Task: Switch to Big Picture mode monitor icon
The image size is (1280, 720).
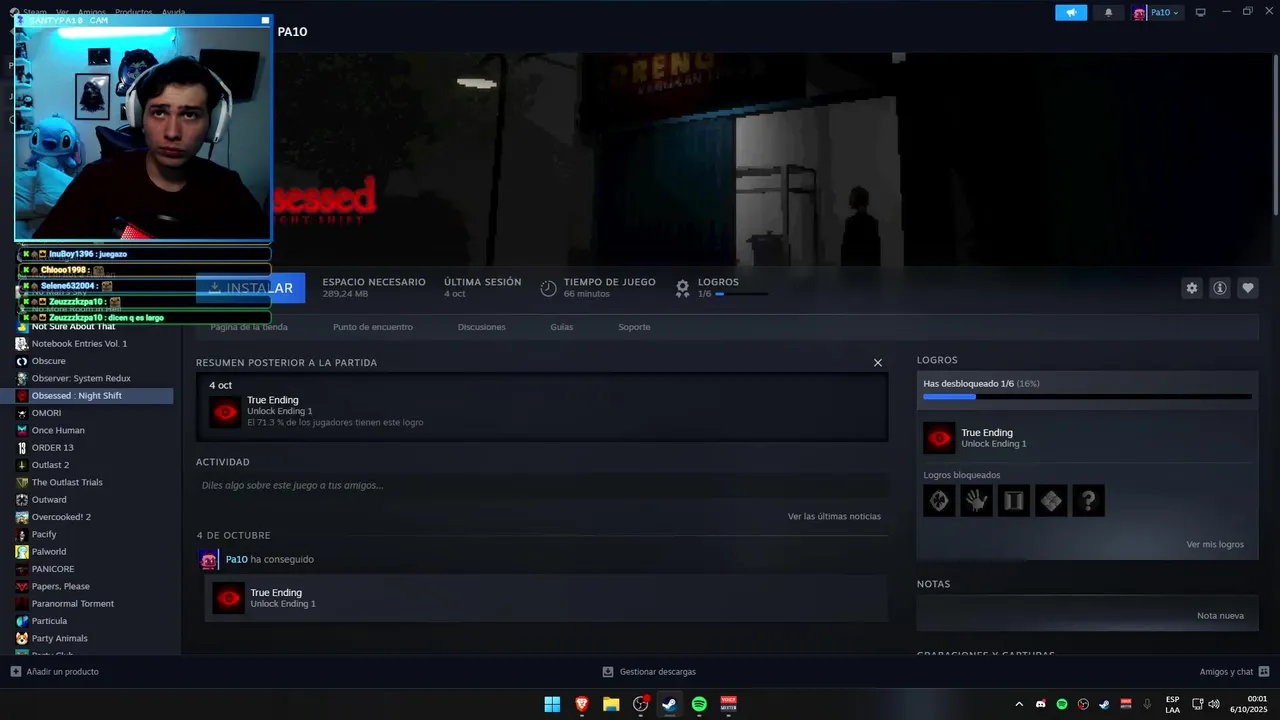Action: click(1201, 12)
